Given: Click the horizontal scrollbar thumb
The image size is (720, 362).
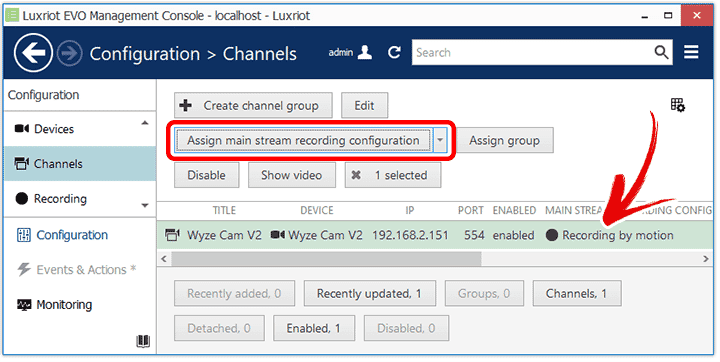Looking at the screenshot, I should (326, 259).
